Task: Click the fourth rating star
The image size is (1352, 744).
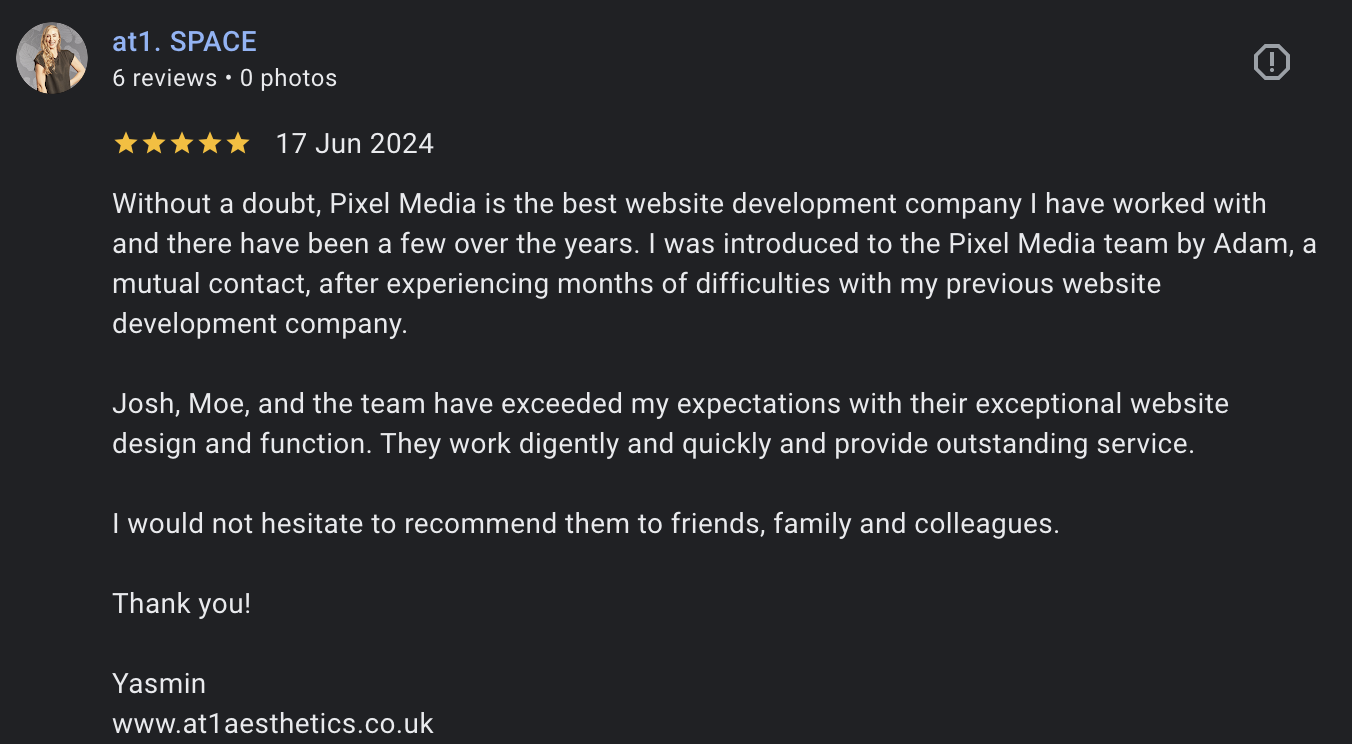Action: pyautogui.click(x=209, y=144)
